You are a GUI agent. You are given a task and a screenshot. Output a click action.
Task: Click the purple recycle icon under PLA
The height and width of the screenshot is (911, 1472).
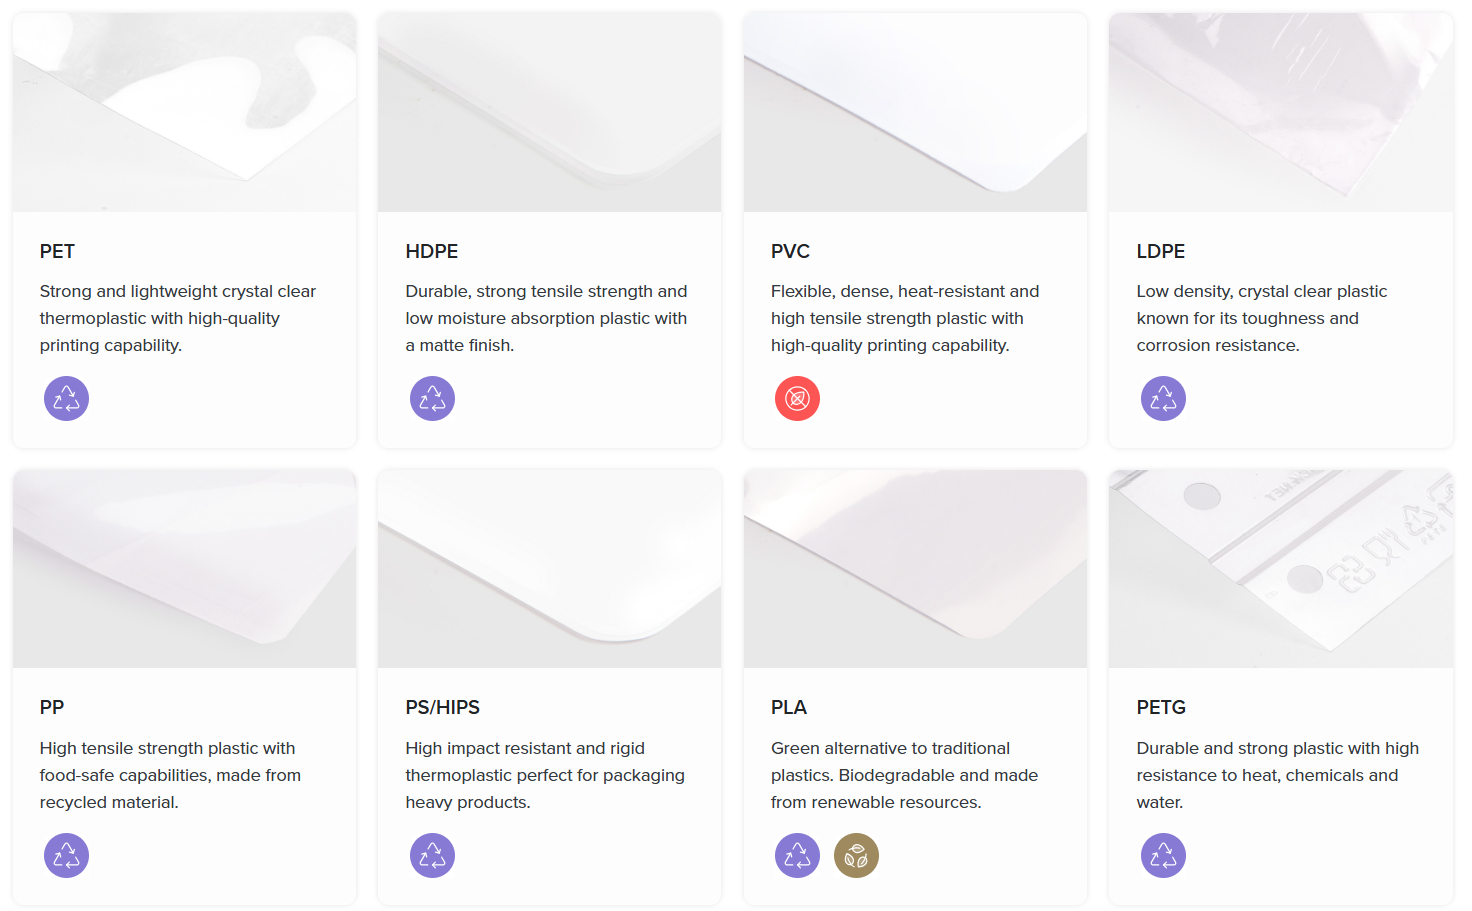pos(797,855)
